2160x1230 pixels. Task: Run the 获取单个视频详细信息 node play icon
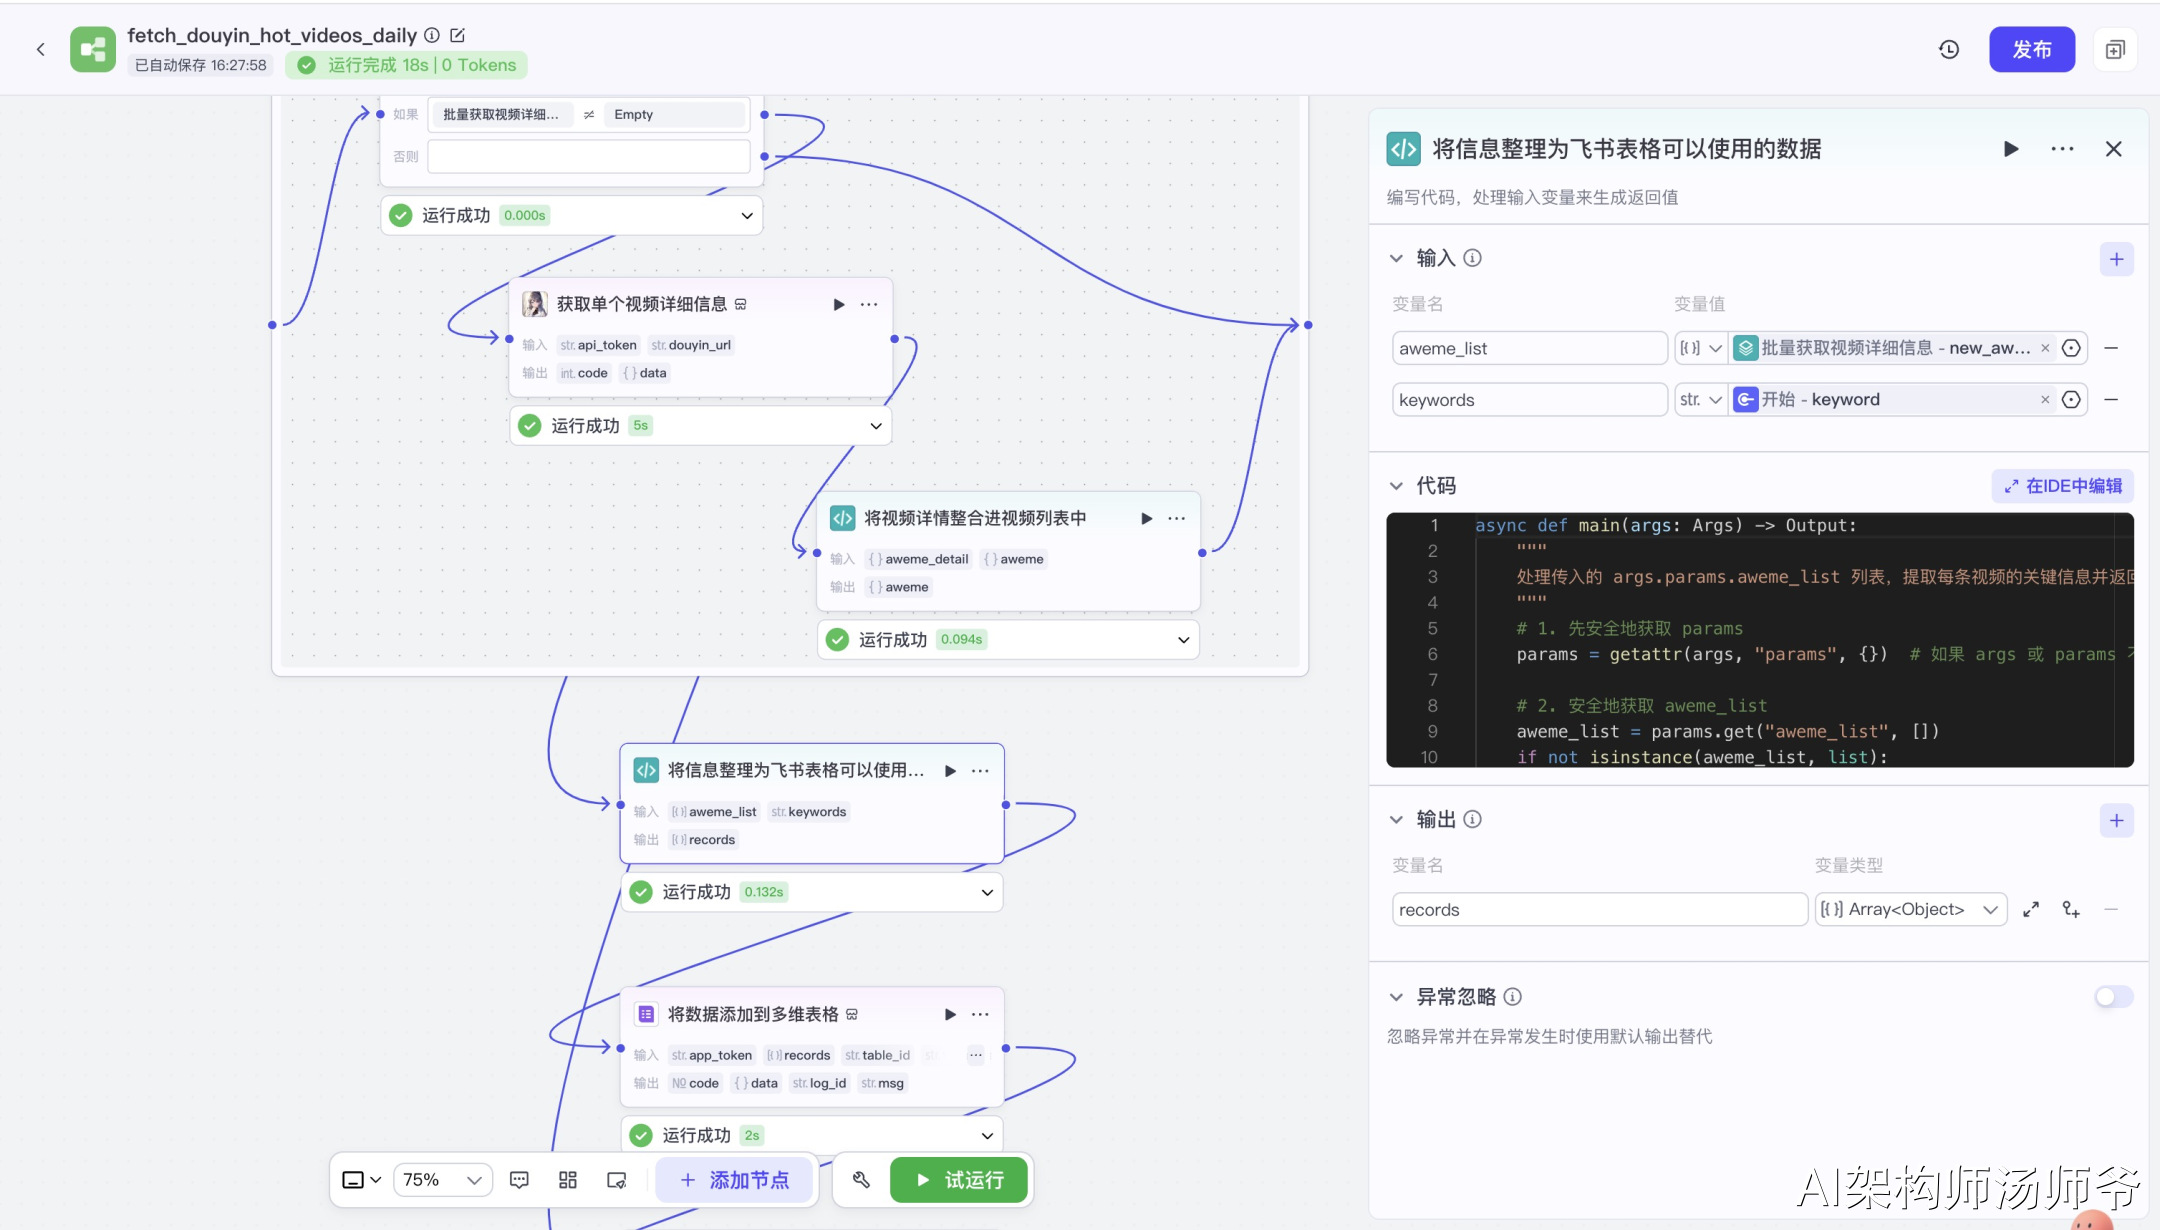838,304
